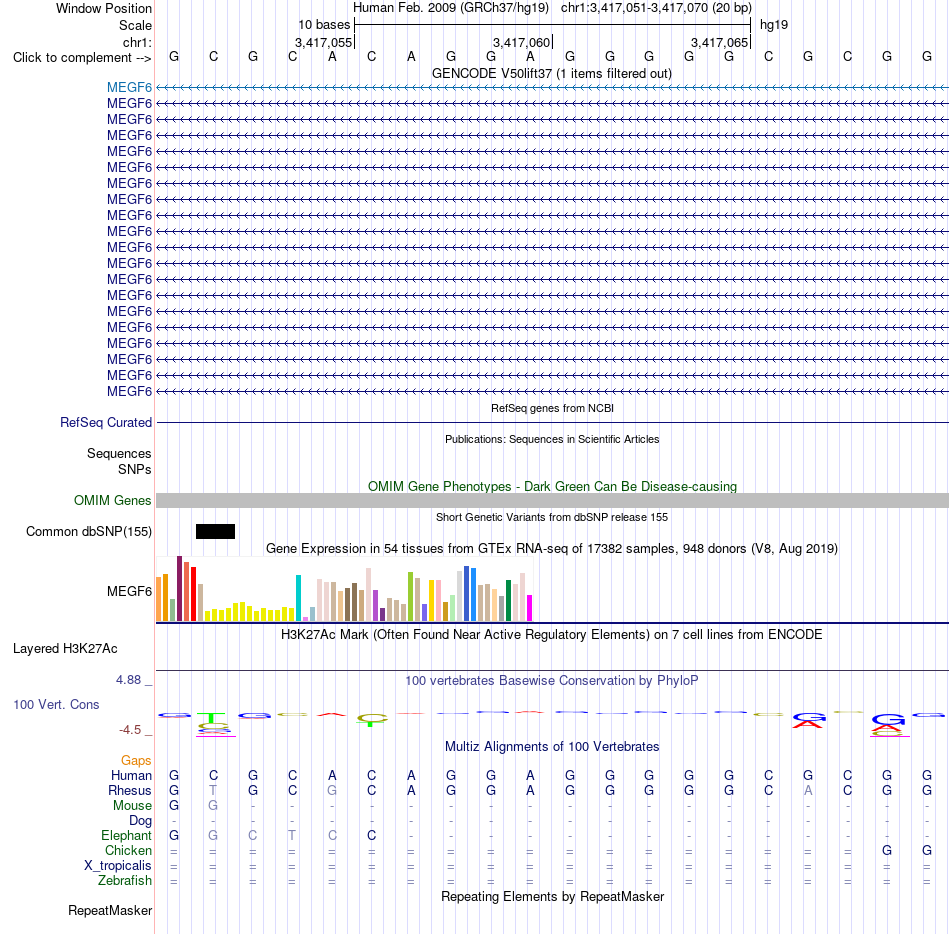This screenshot has height=934, width=950.
Task: Click the gray T base in Elephant row
Action: 292,835
